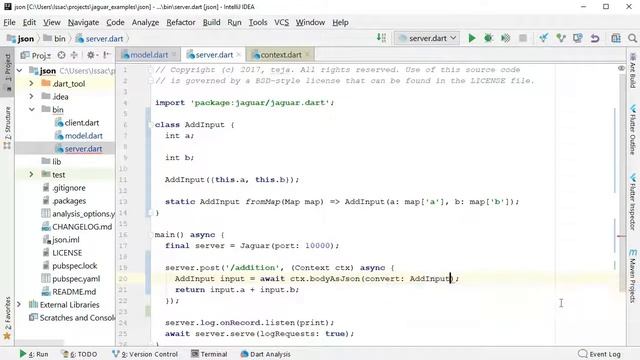This screenshot has width=640, height=360.
Task: Open the Project panel settings gear
Action: (x=92, y=55)
